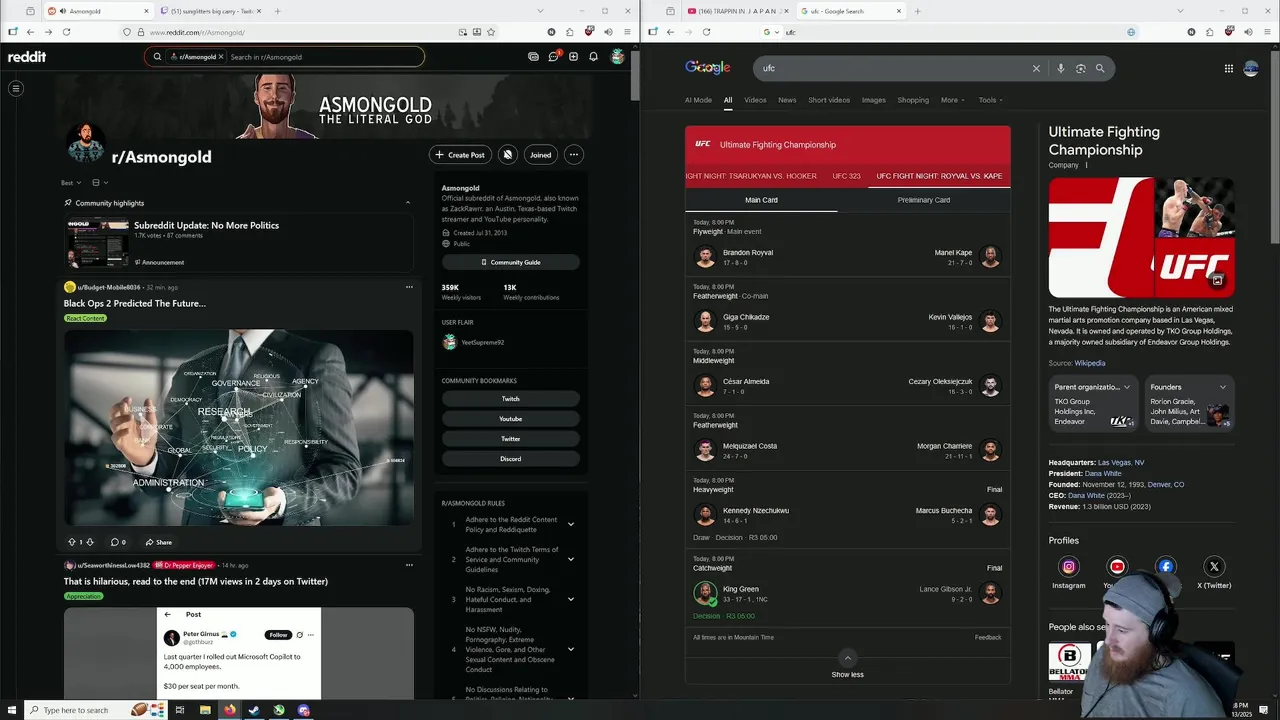
Task: Open Steam from the Windows taskbar
Action: tap(254, 710)
